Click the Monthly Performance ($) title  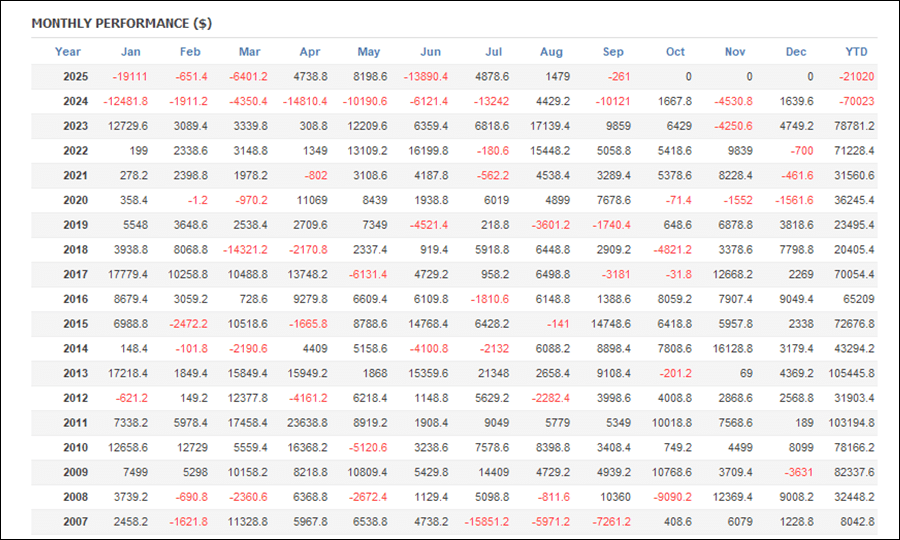pos(121,23)
